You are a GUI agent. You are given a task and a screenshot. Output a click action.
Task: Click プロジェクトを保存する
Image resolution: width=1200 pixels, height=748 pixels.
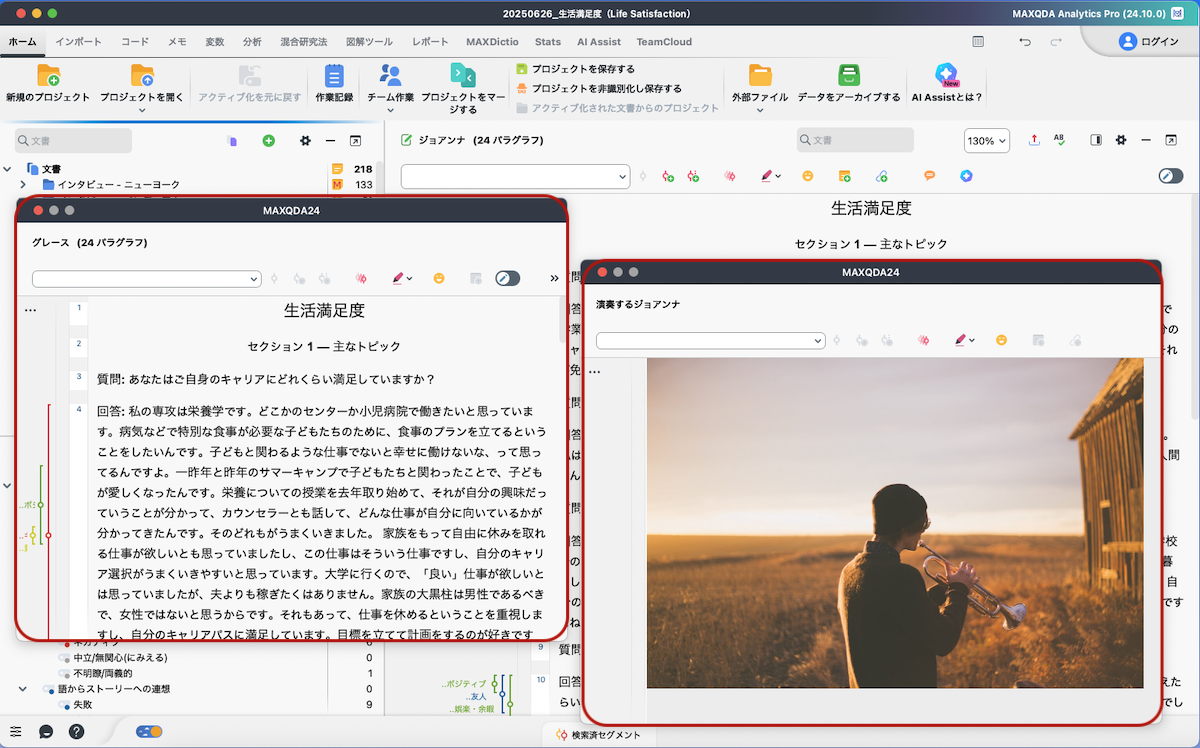tap(576, 69)
